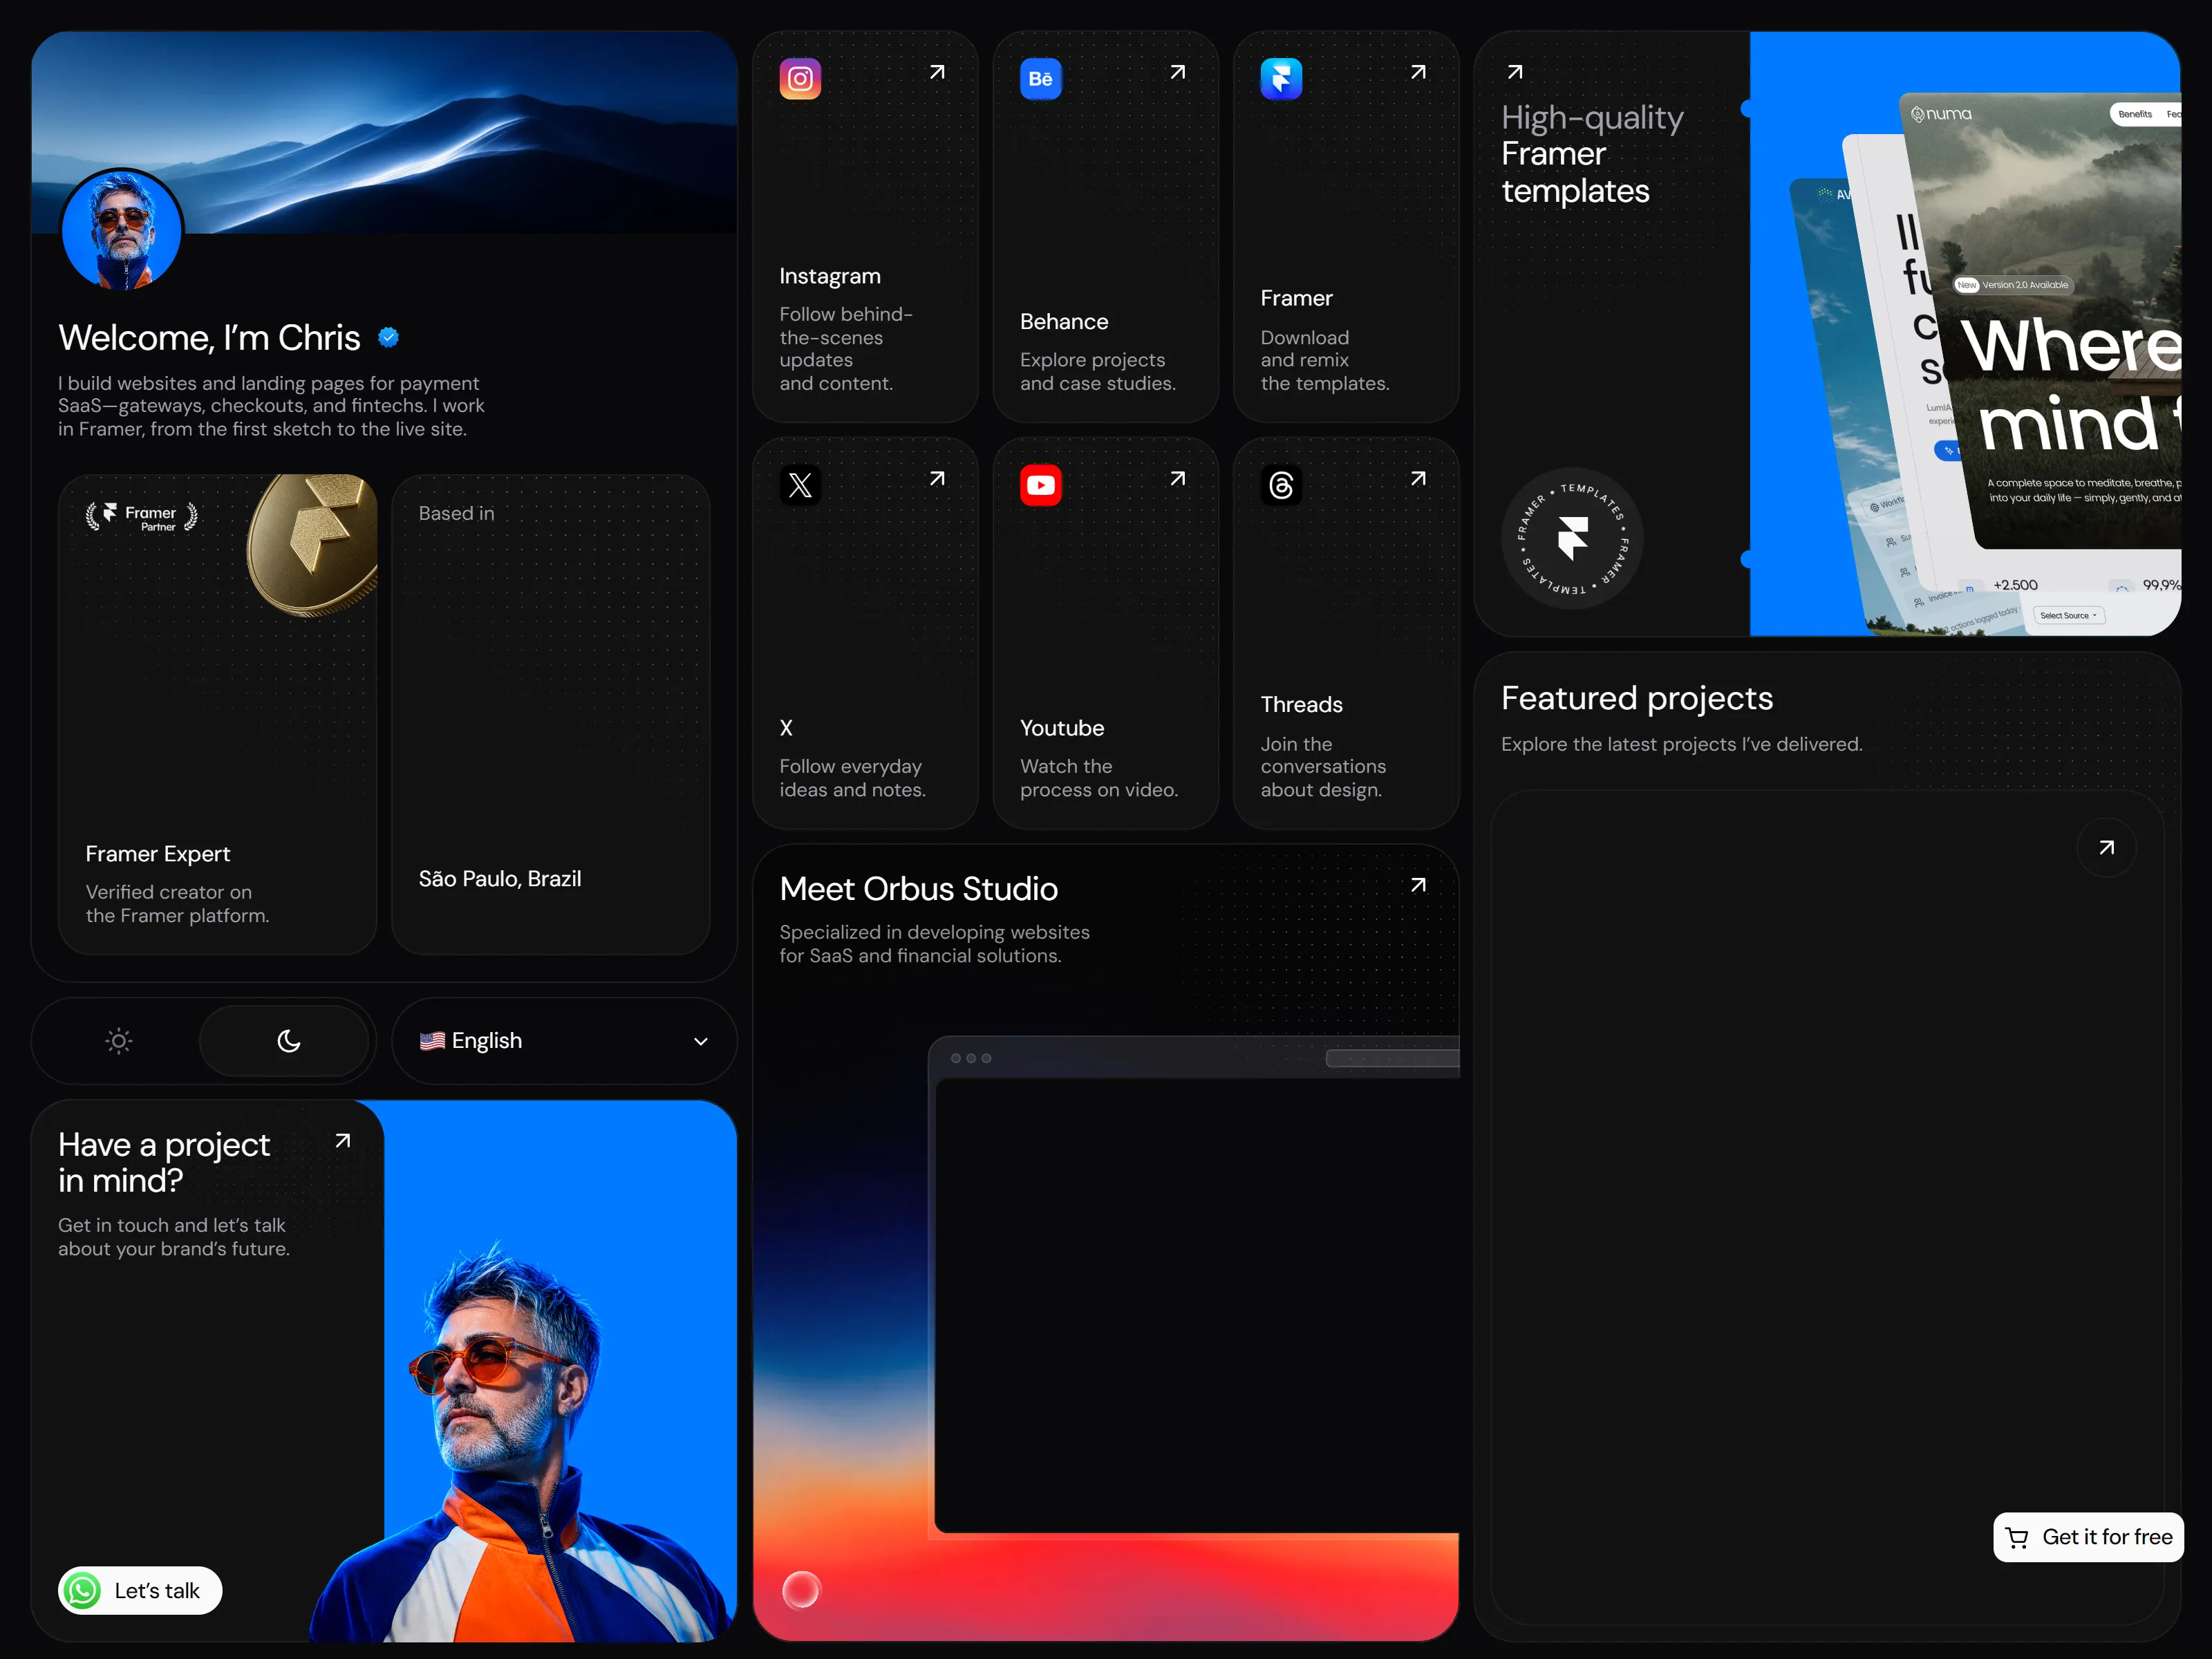Click the Let's talk button
The image size is (2212, 1659).
pos(140,1590)
